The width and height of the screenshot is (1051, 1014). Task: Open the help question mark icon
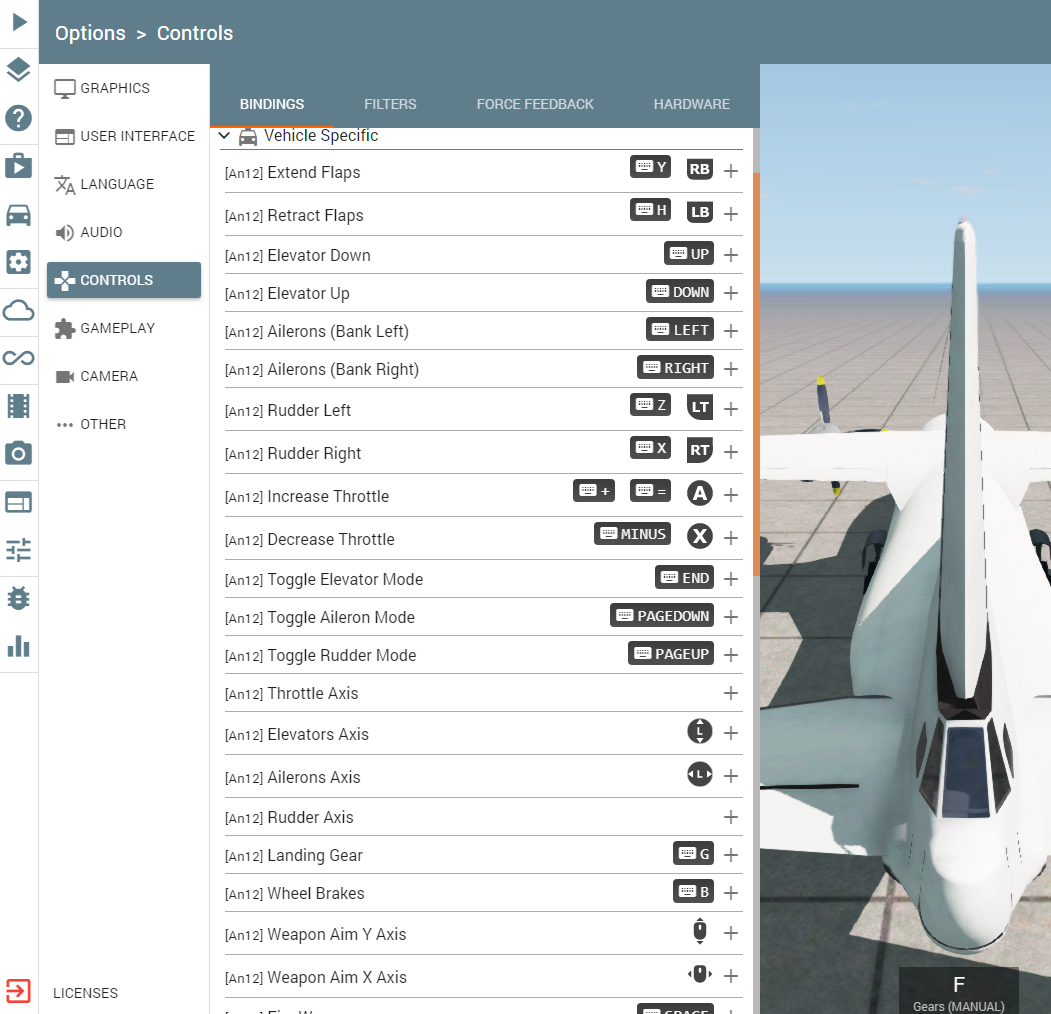19,118
